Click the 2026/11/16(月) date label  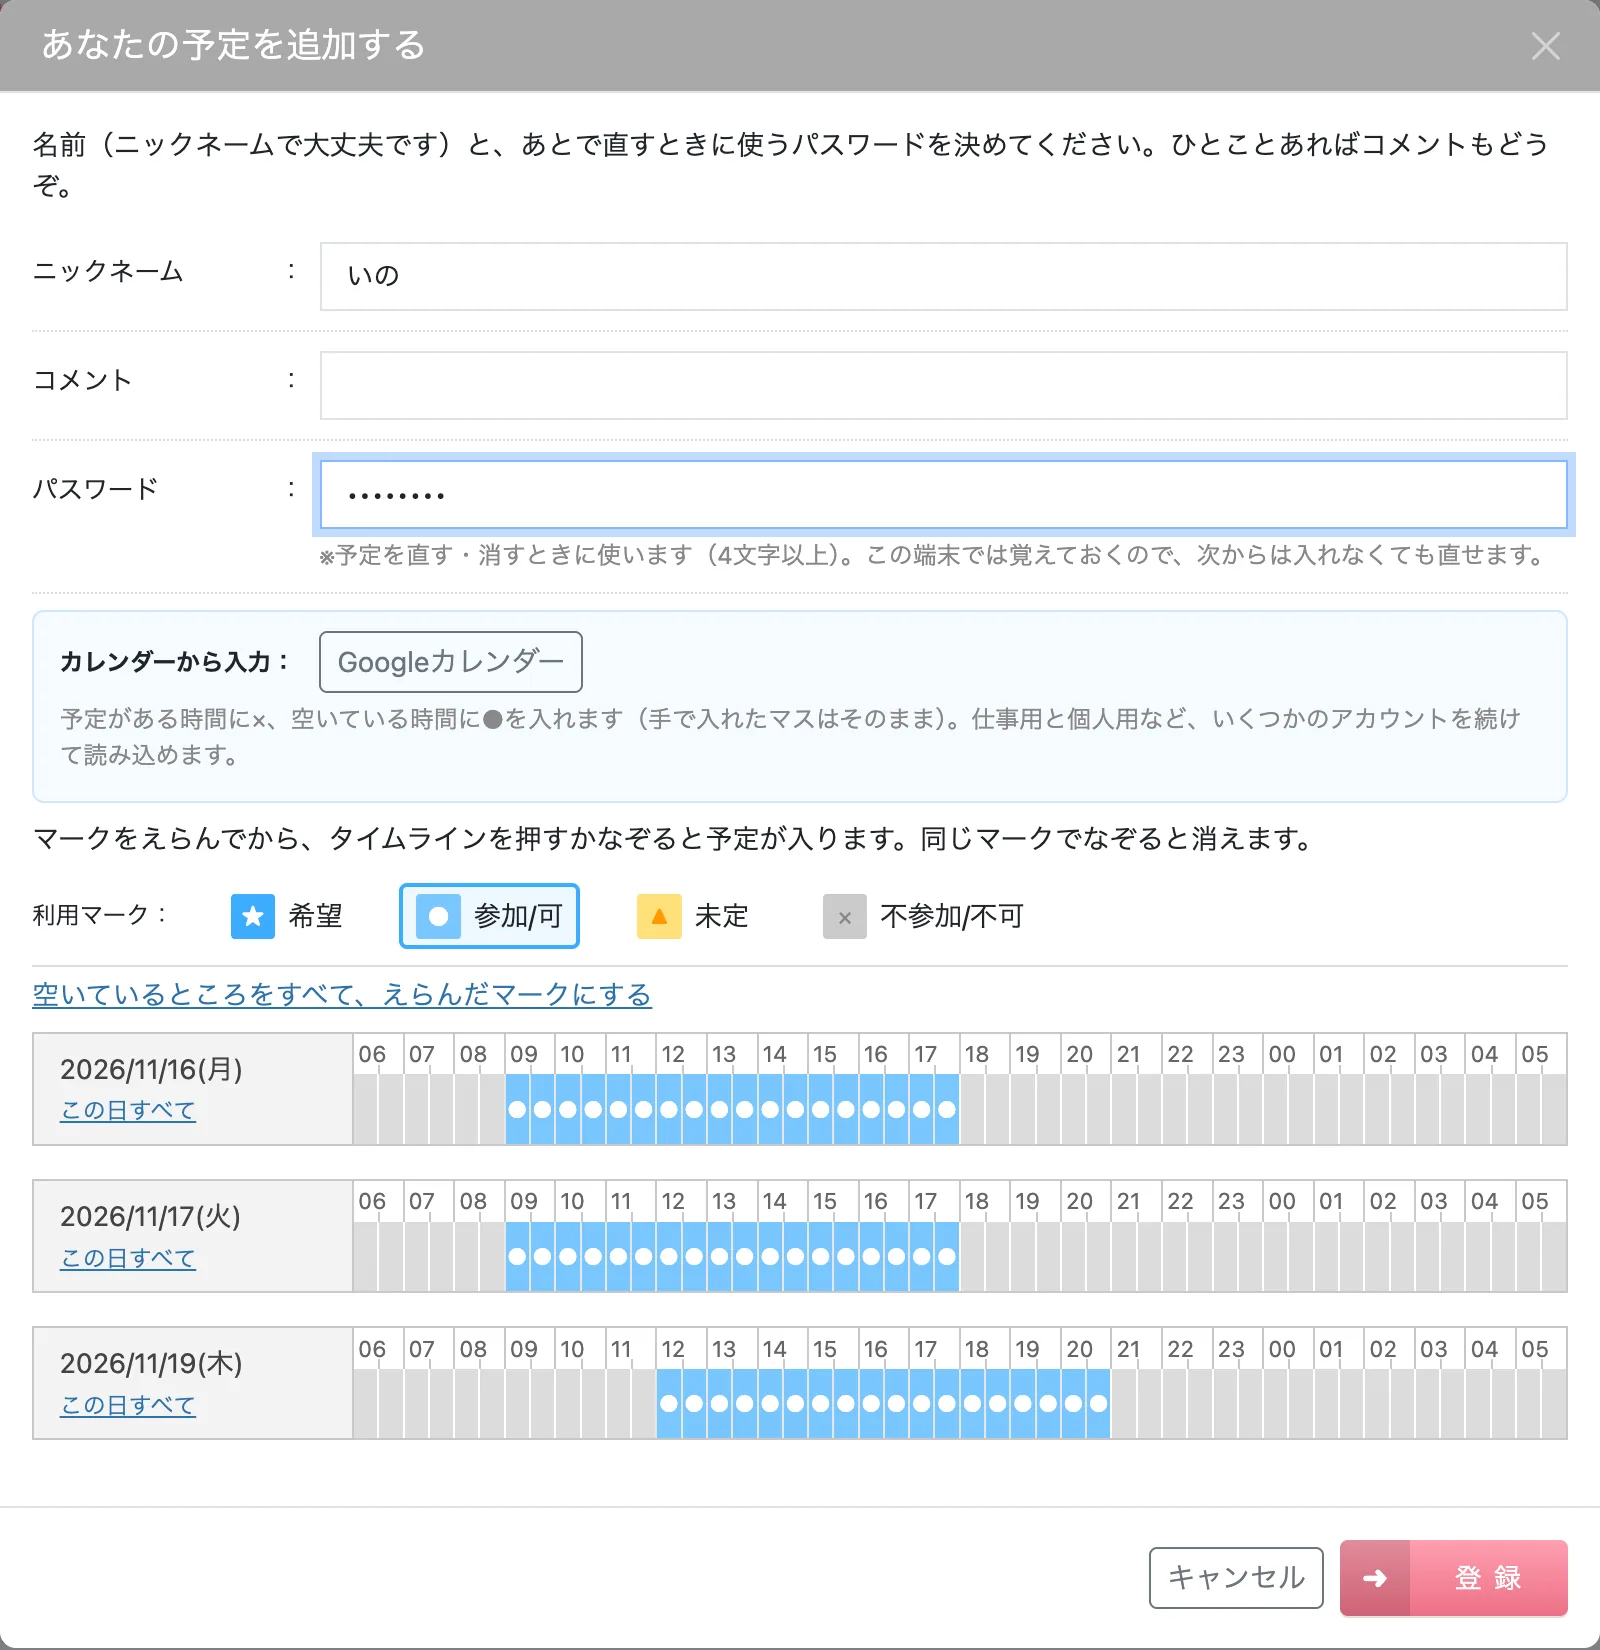tap(151, 1069)
